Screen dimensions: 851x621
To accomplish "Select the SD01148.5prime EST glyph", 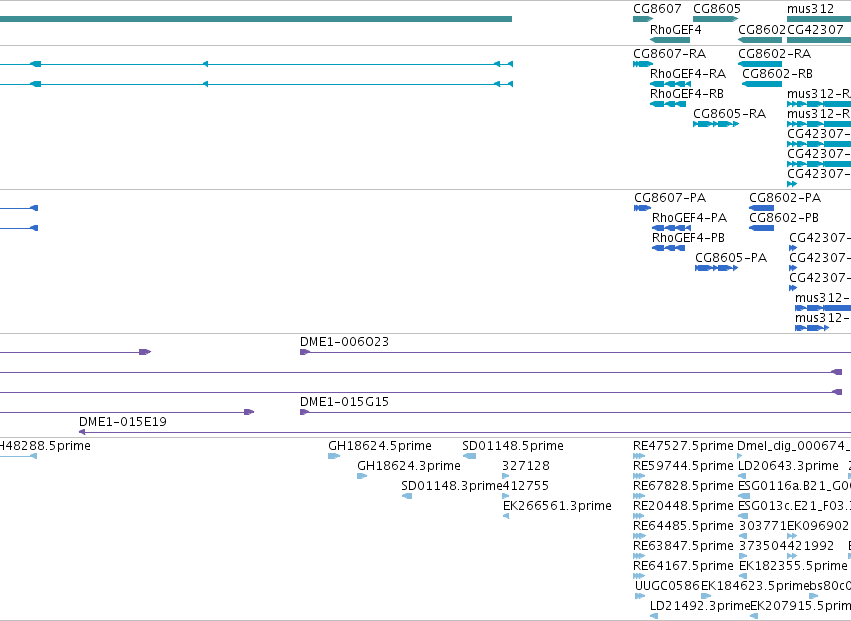I will point(469,456).
